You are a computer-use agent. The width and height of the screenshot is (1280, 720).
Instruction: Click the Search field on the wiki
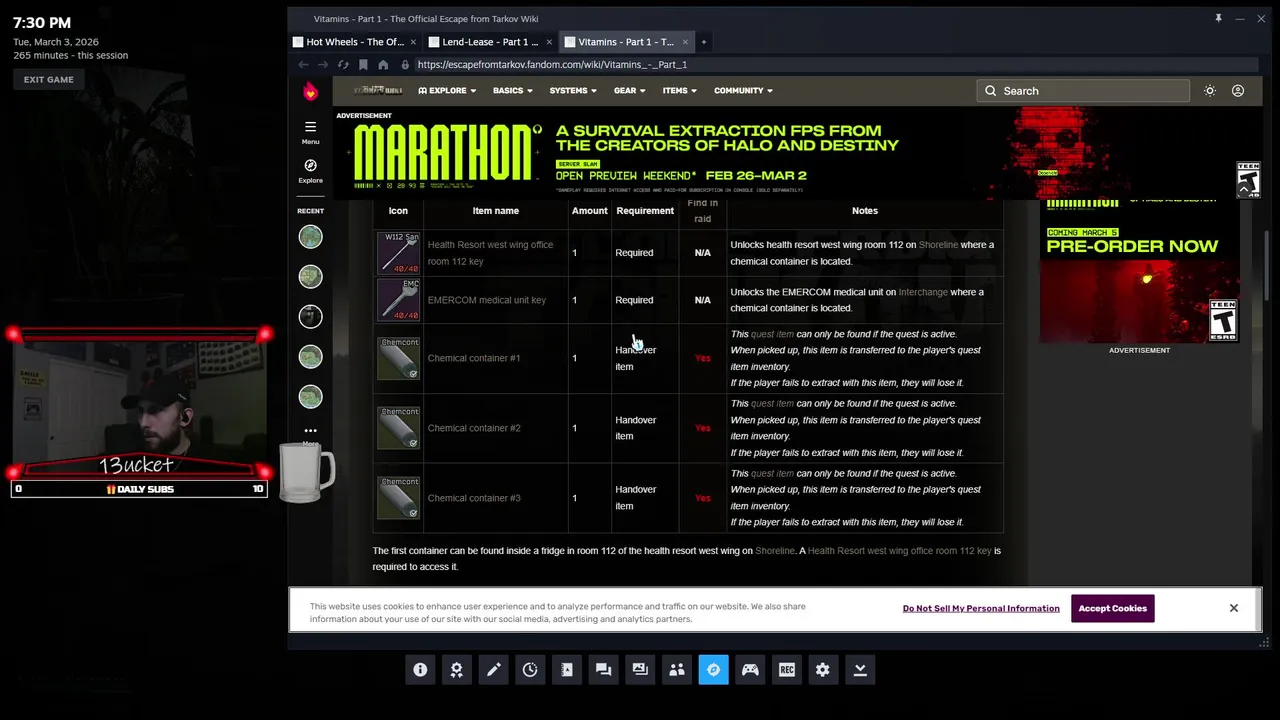[x=1083, y=91]
